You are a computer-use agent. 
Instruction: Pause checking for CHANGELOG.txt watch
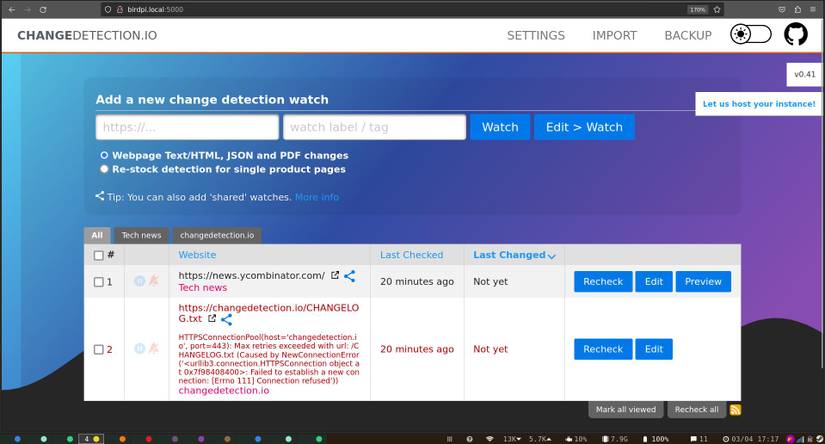139,348
